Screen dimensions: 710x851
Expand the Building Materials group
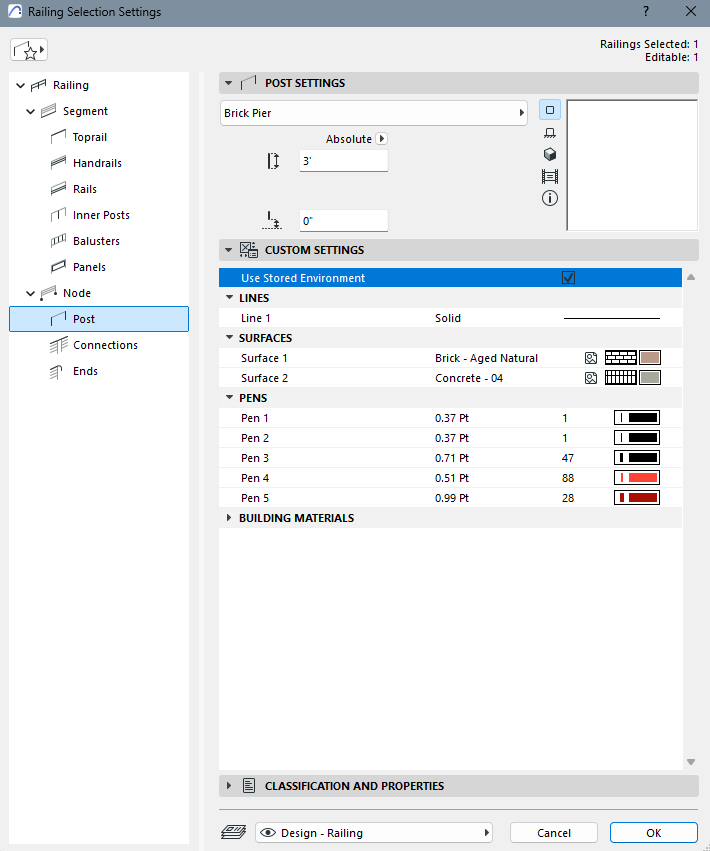pos(229,518)
